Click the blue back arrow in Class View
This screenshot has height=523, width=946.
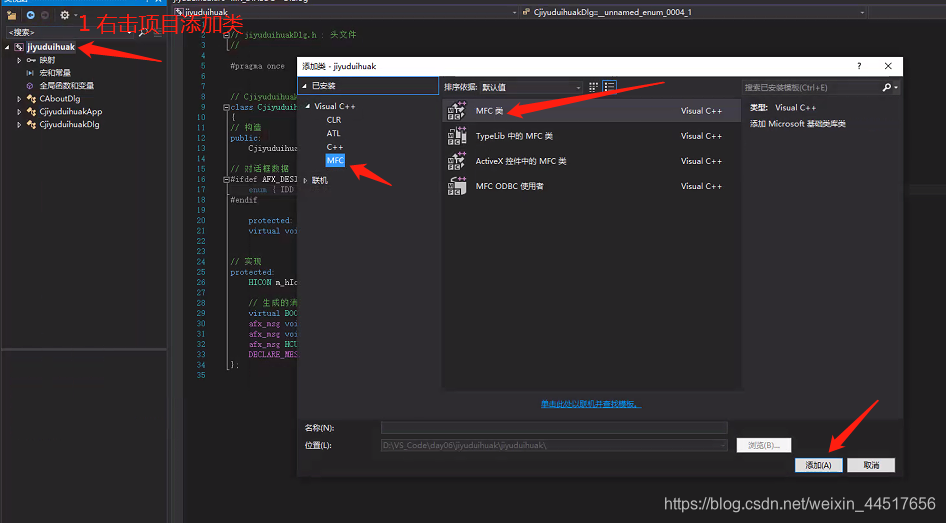[x=30, y=15]
